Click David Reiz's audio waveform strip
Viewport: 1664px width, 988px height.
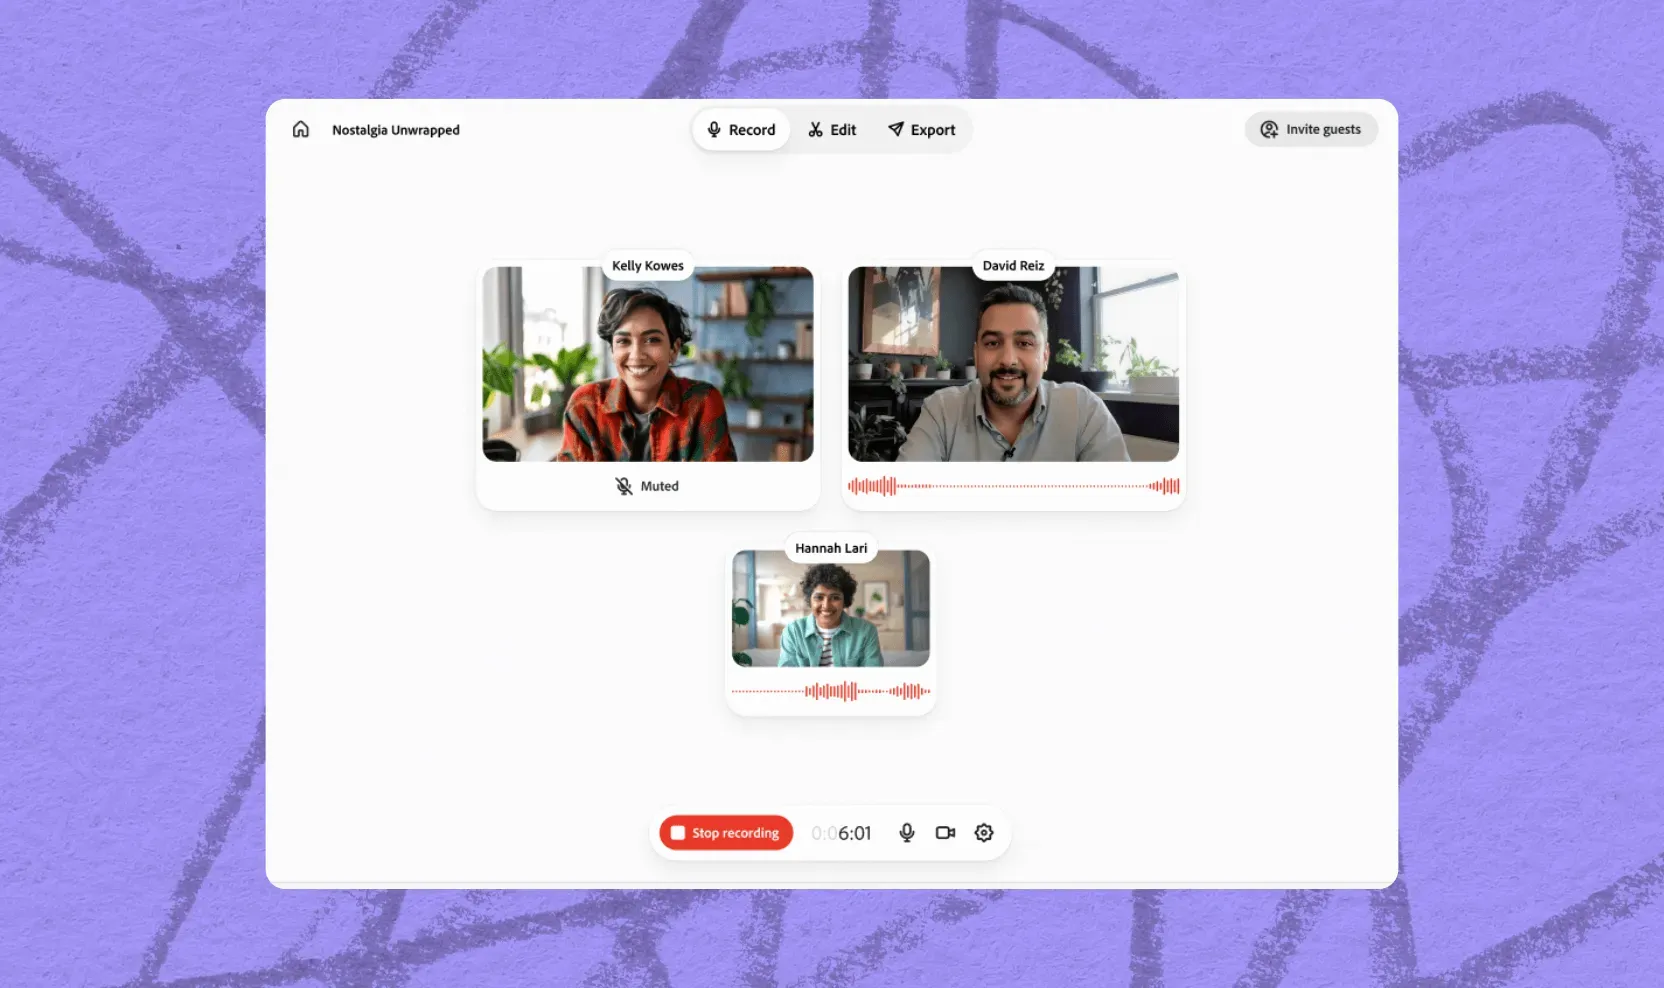click(1013, 486)
